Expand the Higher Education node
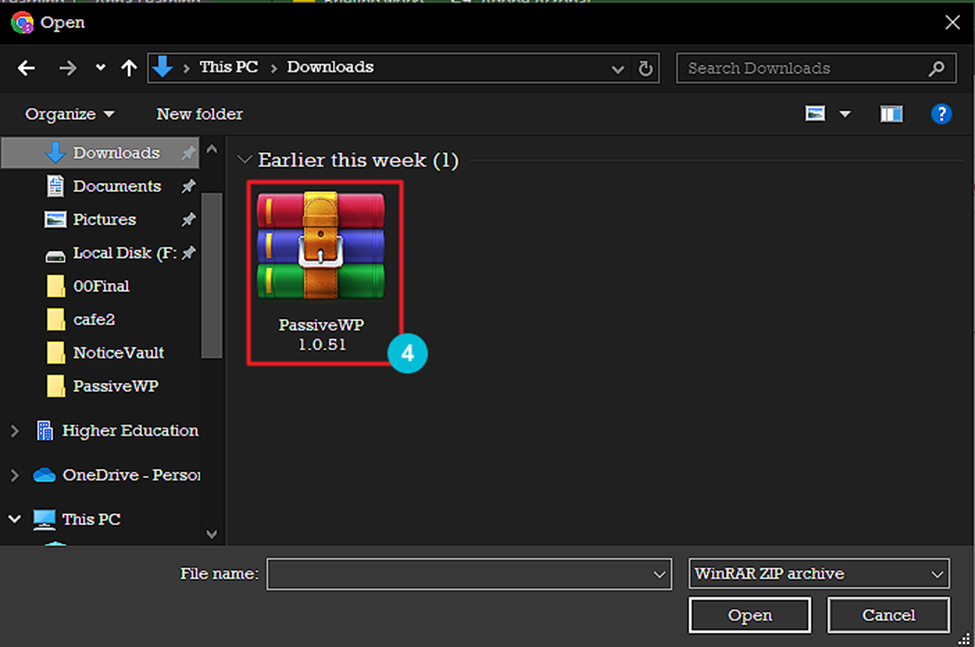975x647 pixels. click(15, 431)
